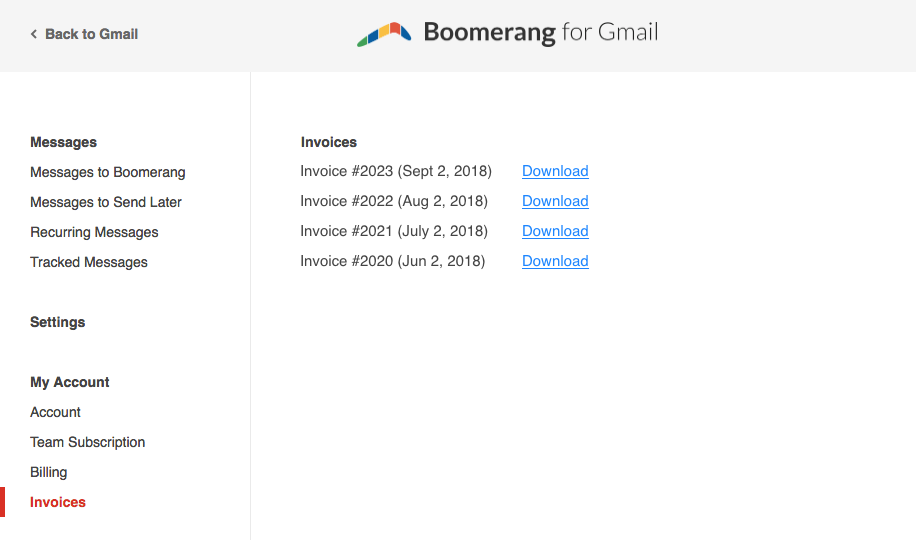Select the Invoices sidebar item
This screenshot has height=540, width=916.
click(58, 502)
